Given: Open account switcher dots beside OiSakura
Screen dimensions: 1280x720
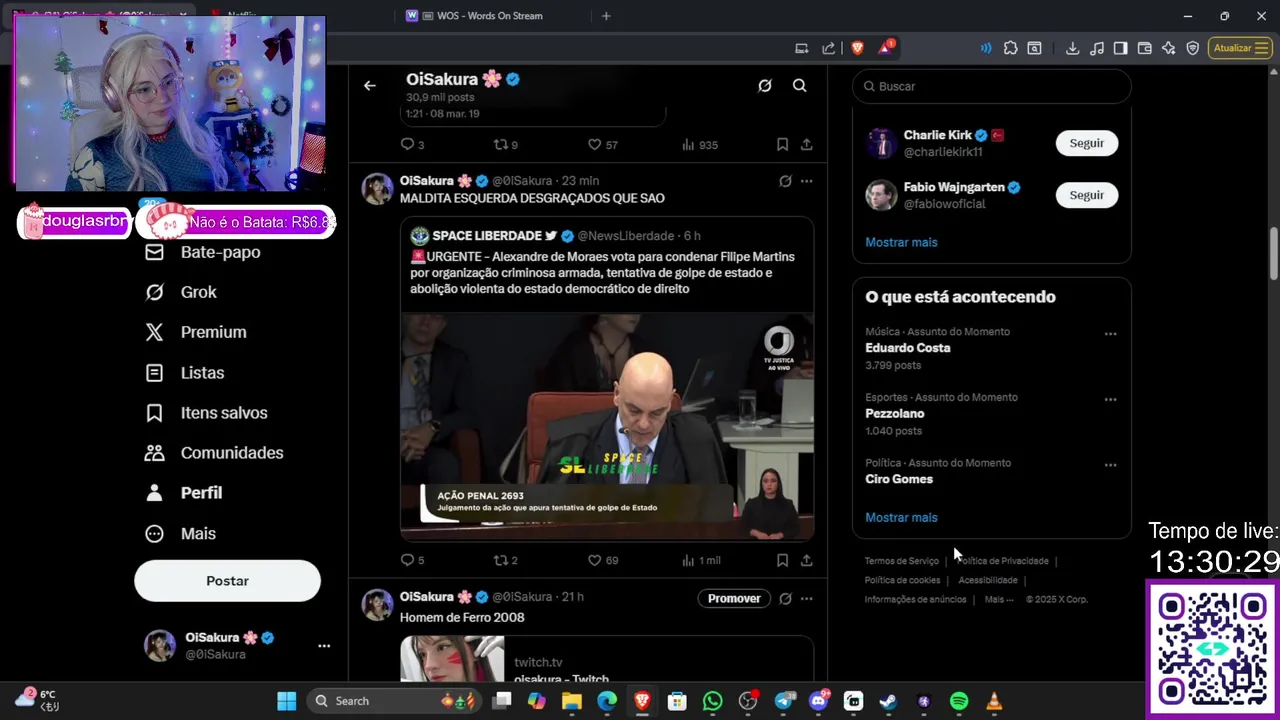Looking at the screenshot, I should click(324, 646).
